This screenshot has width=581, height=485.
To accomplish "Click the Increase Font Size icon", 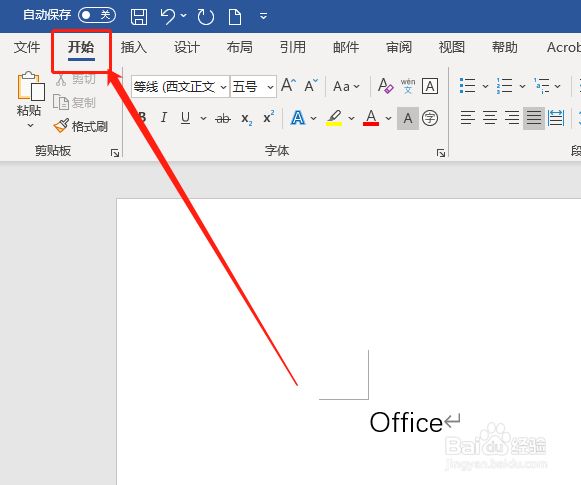I will tap(288, 86).
